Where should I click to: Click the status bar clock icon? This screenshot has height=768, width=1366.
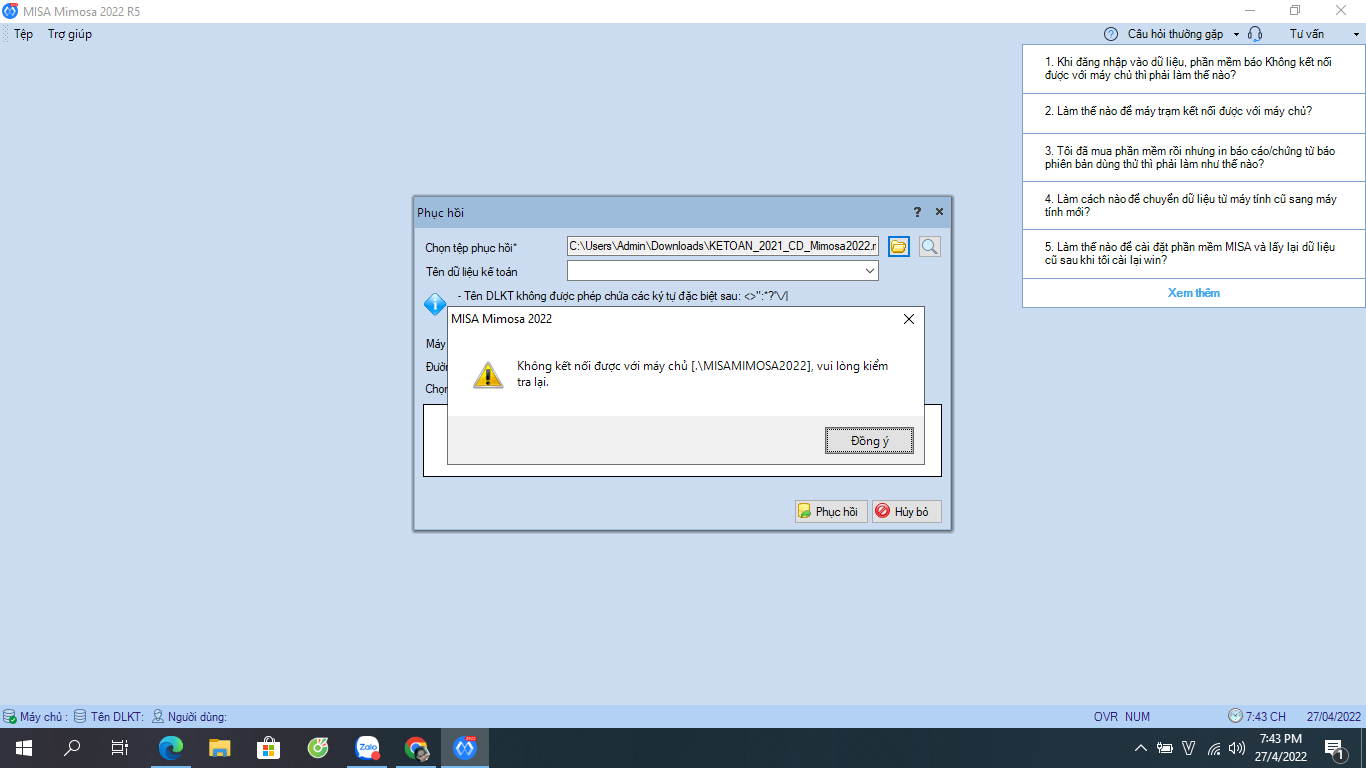(1236, 717)
